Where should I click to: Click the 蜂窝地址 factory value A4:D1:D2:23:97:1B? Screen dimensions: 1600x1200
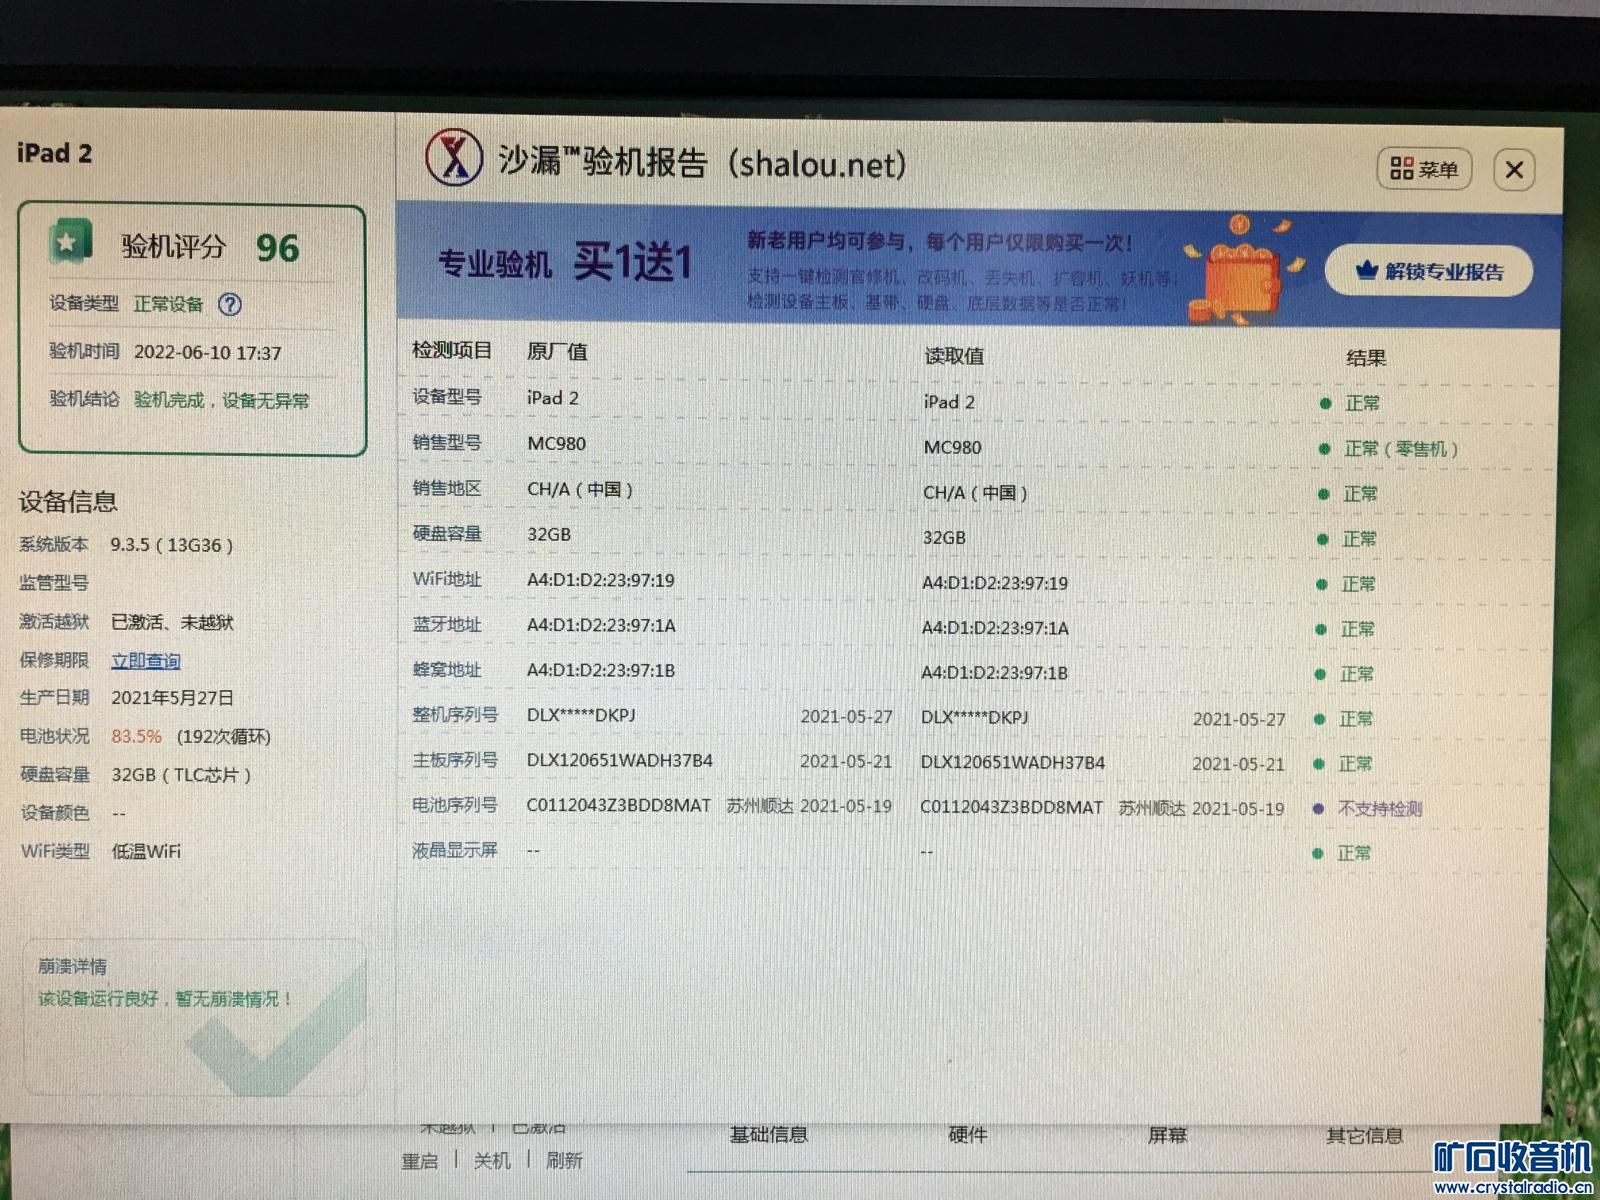click(601, 670)
